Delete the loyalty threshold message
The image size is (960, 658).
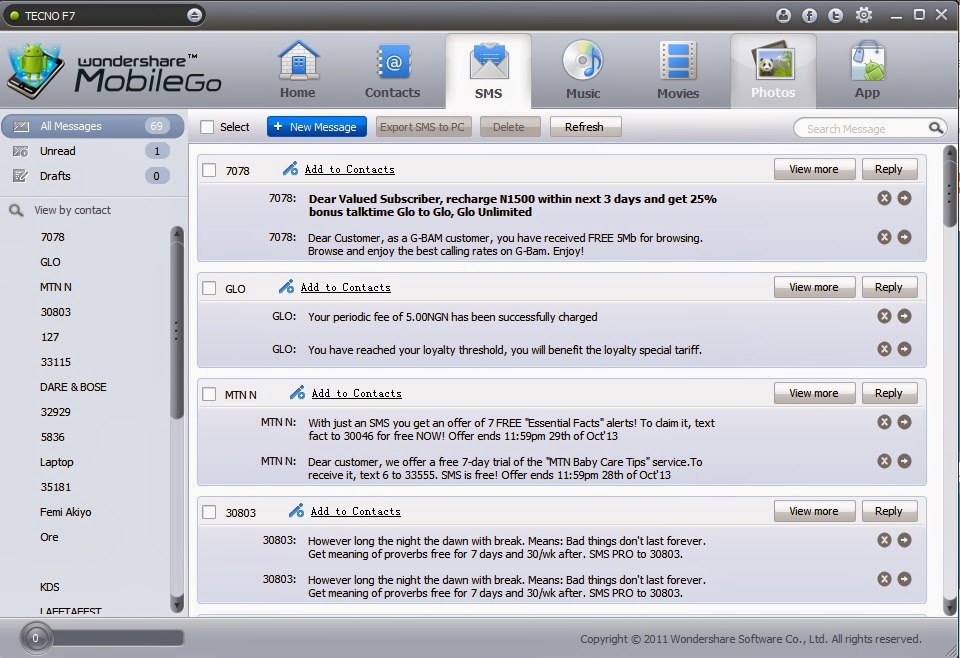(x=884, y=349)
